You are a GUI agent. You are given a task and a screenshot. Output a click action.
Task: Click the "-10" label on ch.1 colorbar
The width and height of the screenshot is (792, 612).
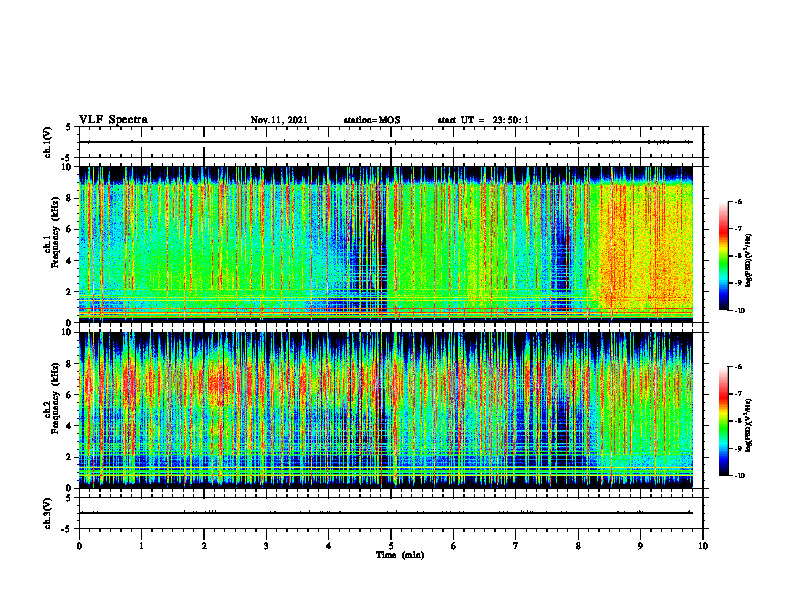tap(739, 311)
